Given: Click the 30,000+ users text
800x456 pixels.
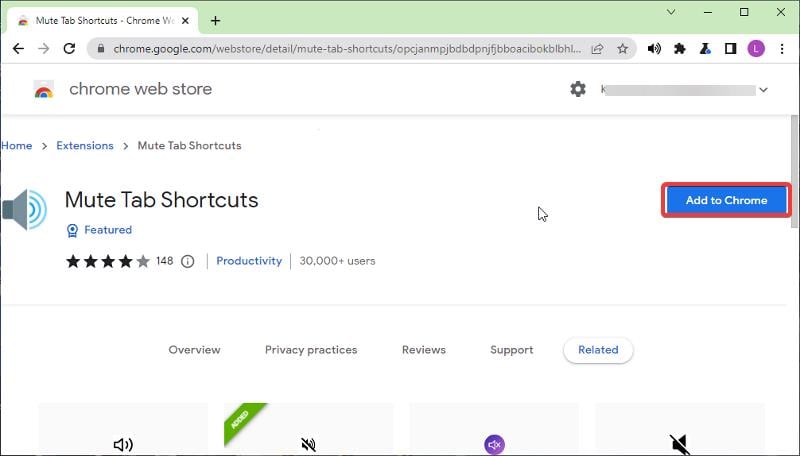Looking at the screenshot, I should [x=337, y=261].
